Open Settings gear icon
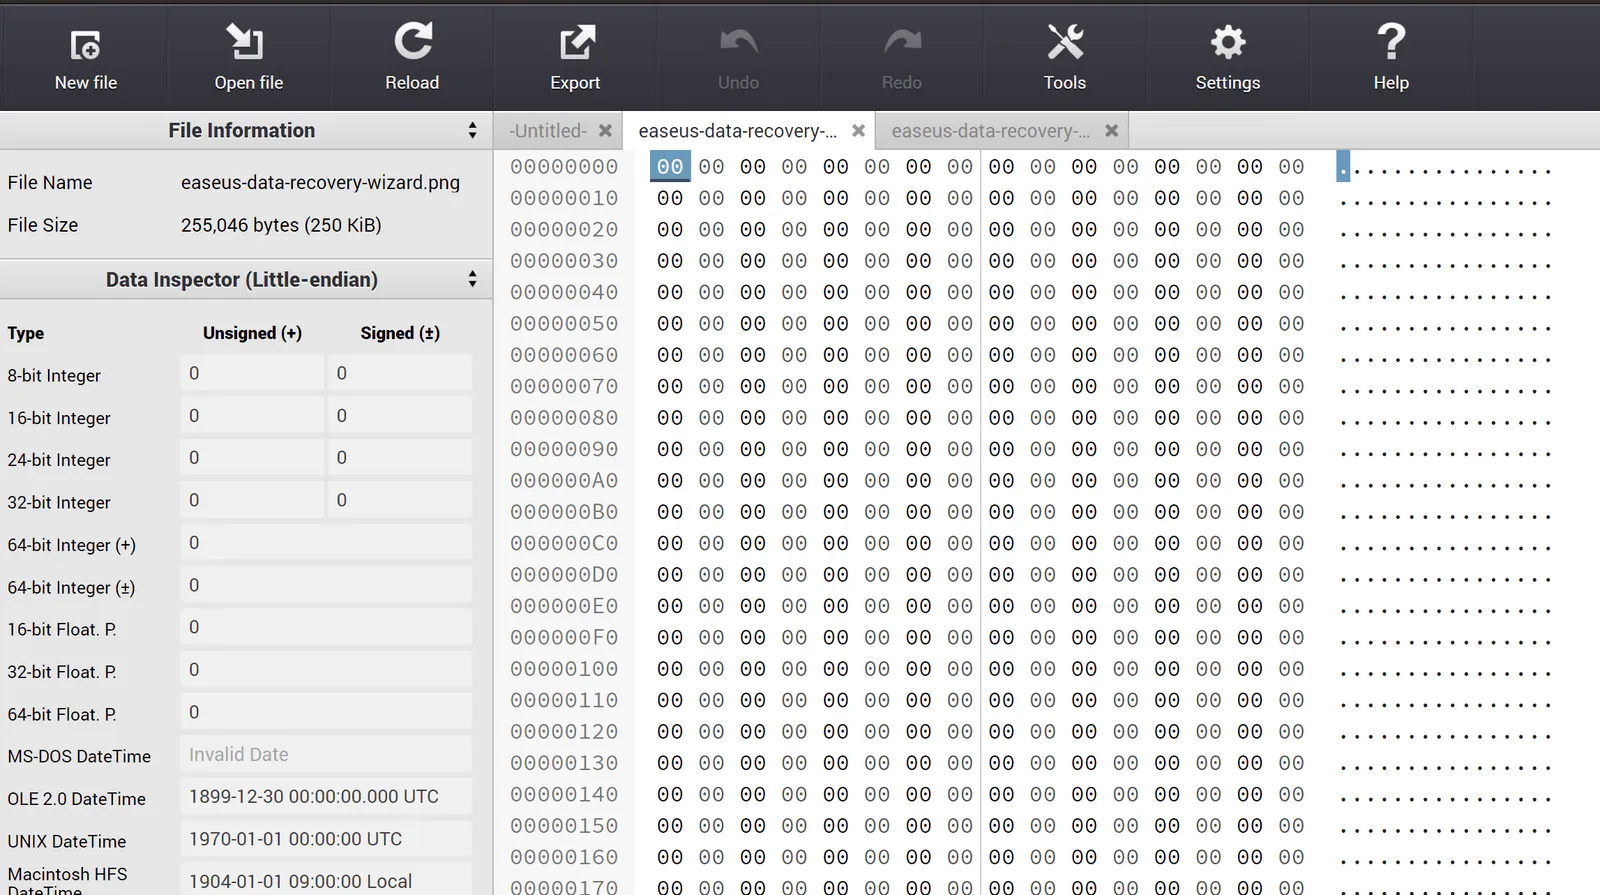This screenshot has height=895, width=1600. click(x=1228, y=42)
